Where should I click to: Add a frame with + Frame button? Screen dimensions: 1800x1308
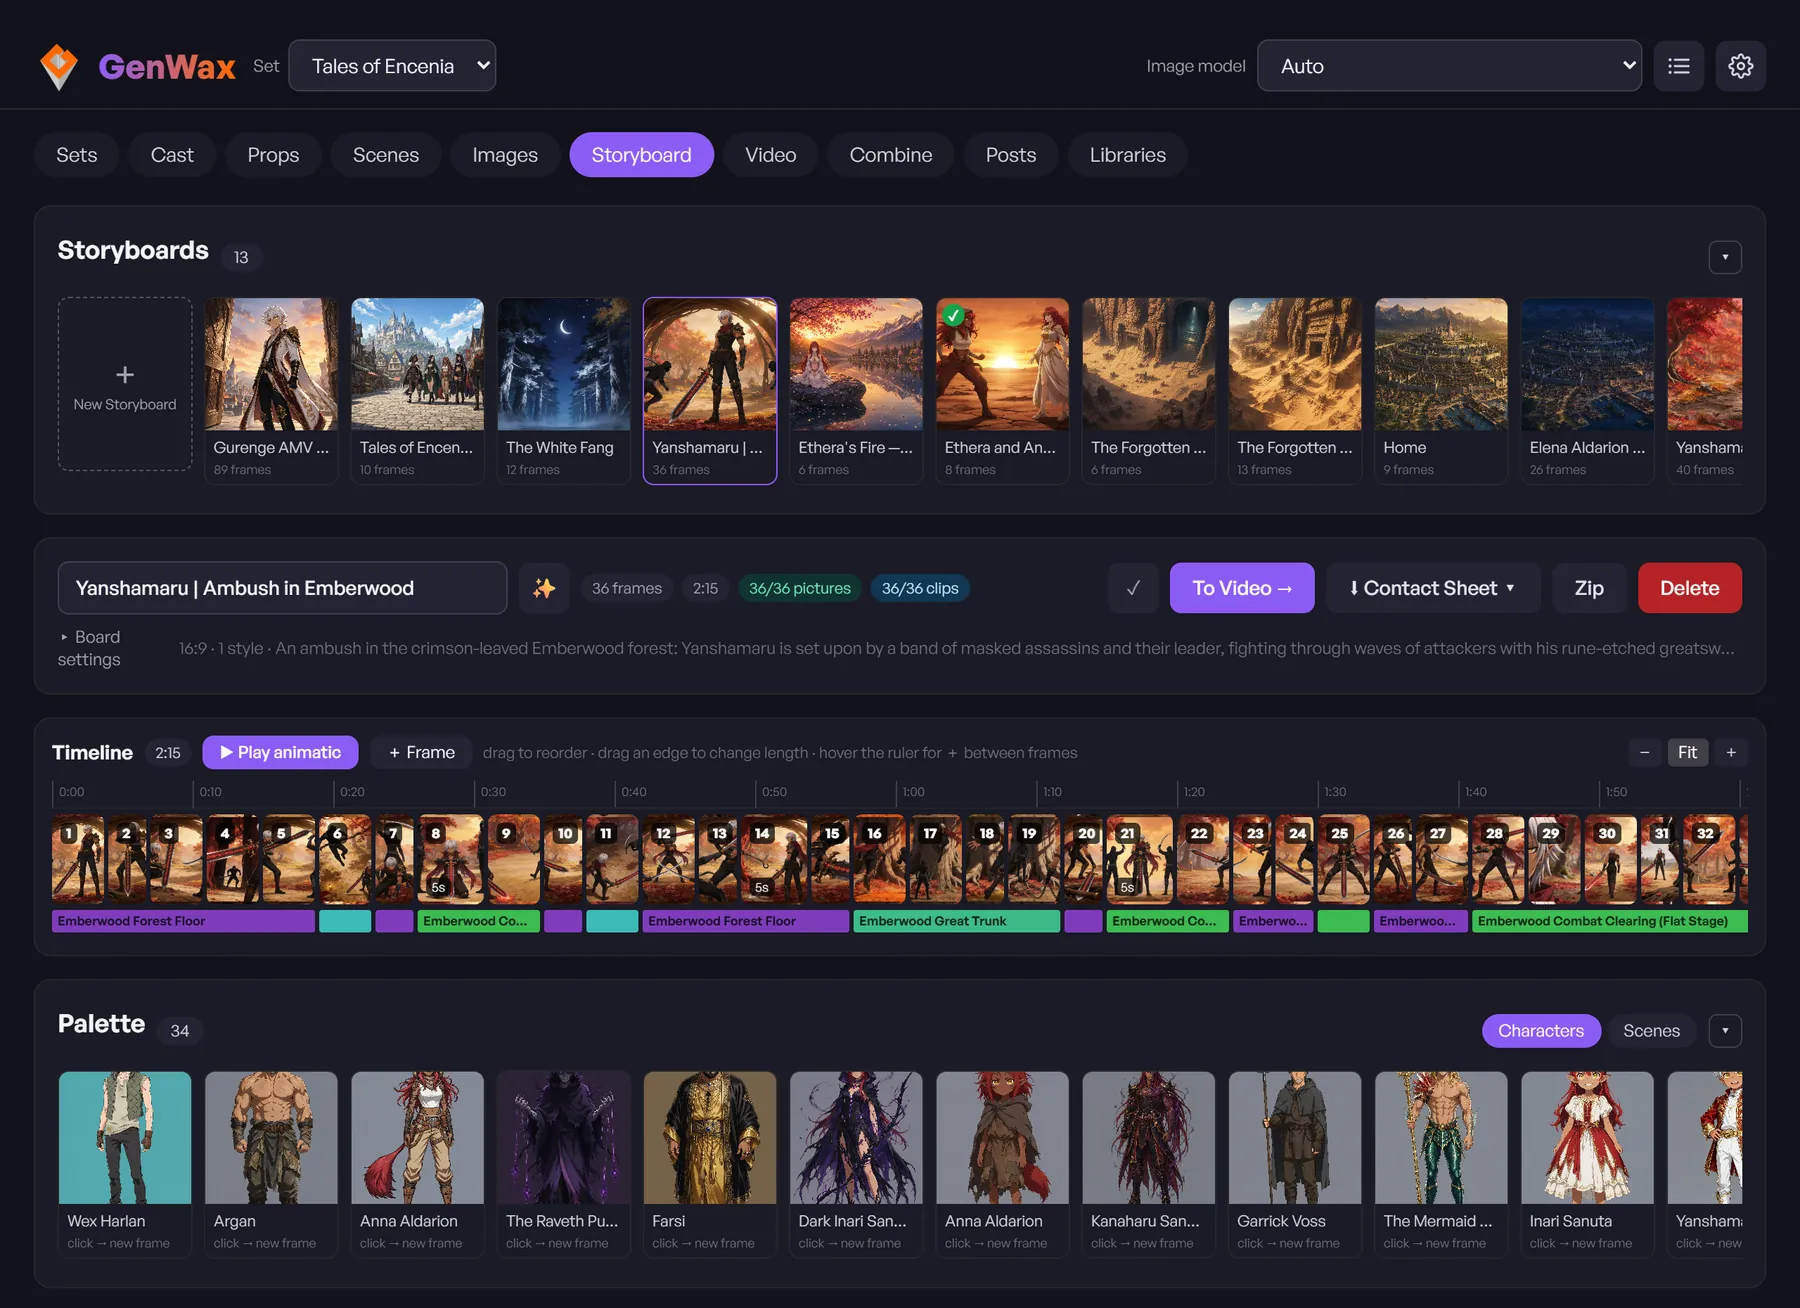422,752
